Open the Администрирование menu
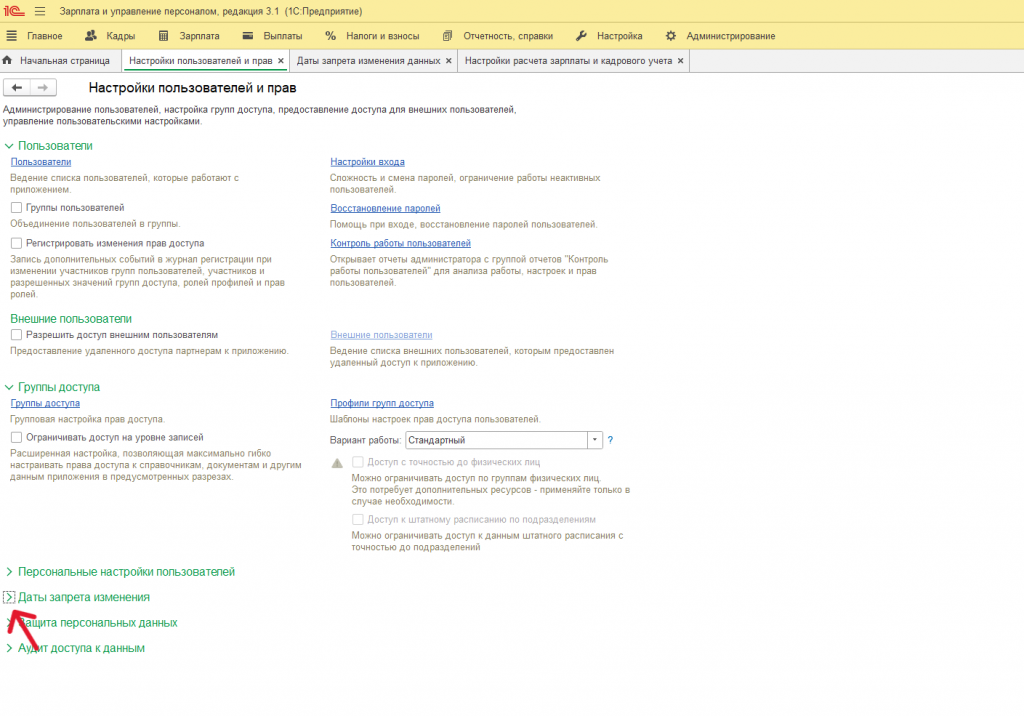 [720, 36]
